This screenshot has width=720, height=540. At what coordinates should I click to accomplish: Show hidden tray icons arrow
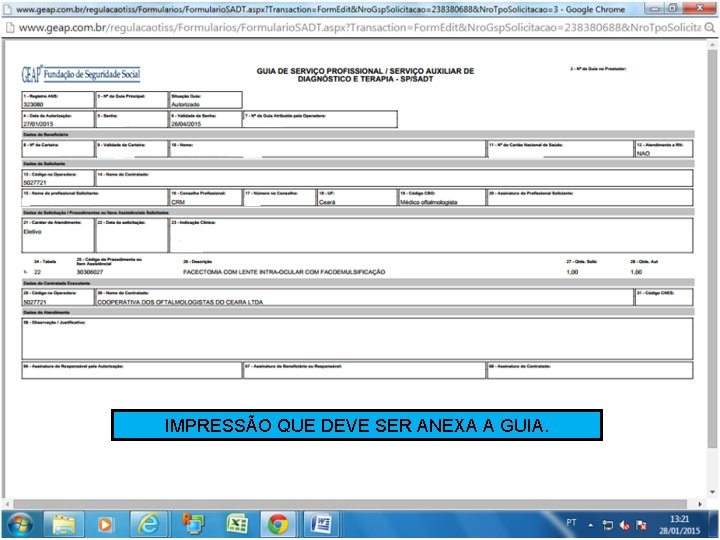tap(591, 525)
